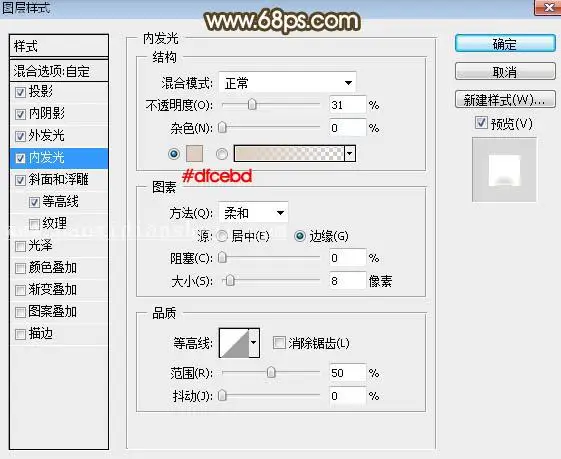Viewport: 561px width, 459px height.
Task: Toggle the 斜面和浮雕 bevel checkbox
Action: 20,180
